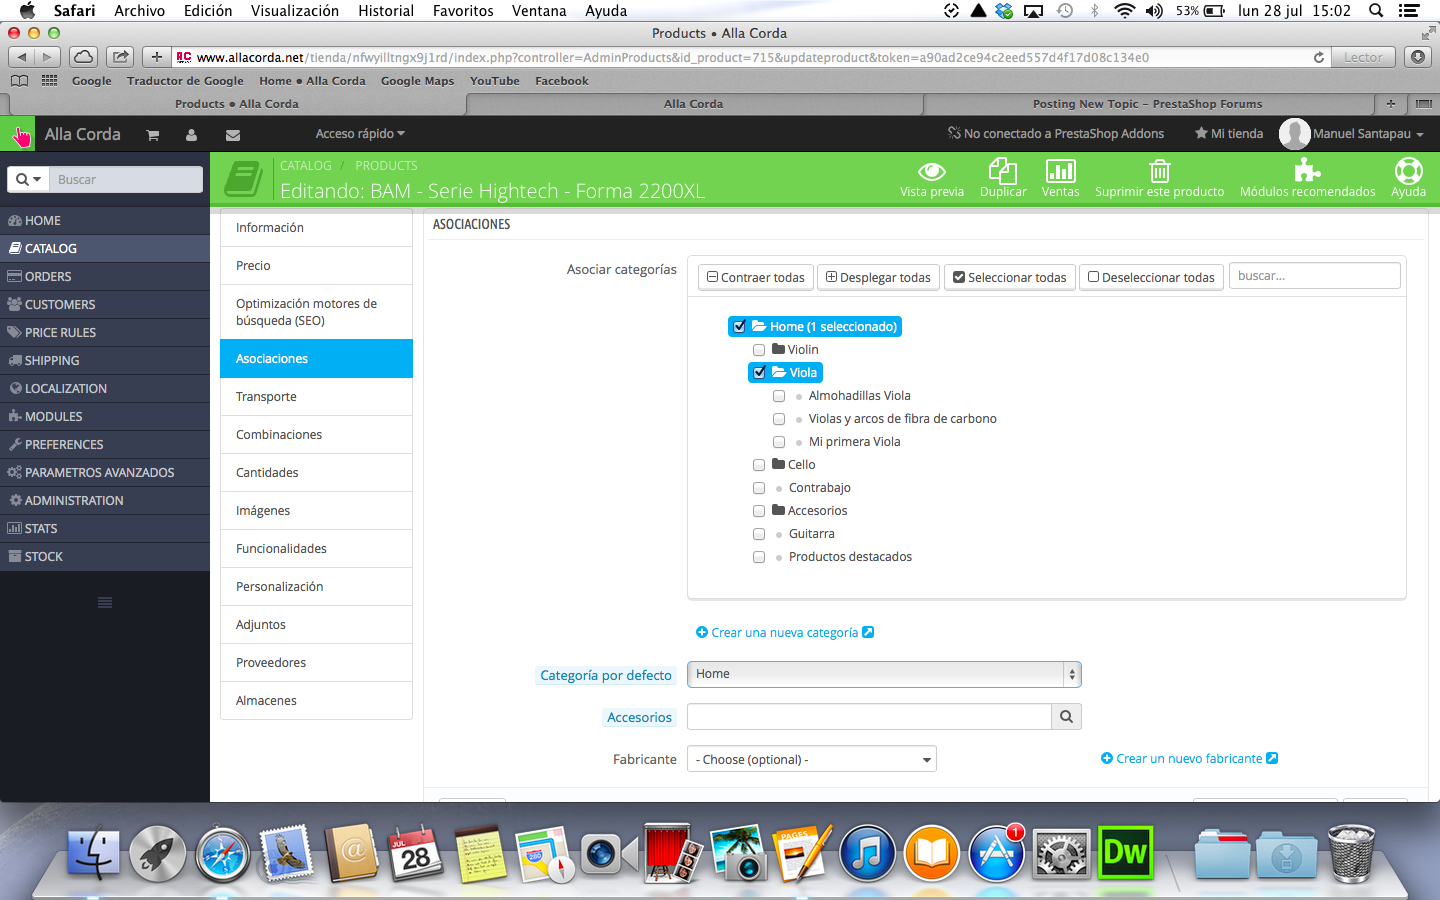Open the Precio product tab
The image size is (1440, 900).
click(x=316, y=266)
